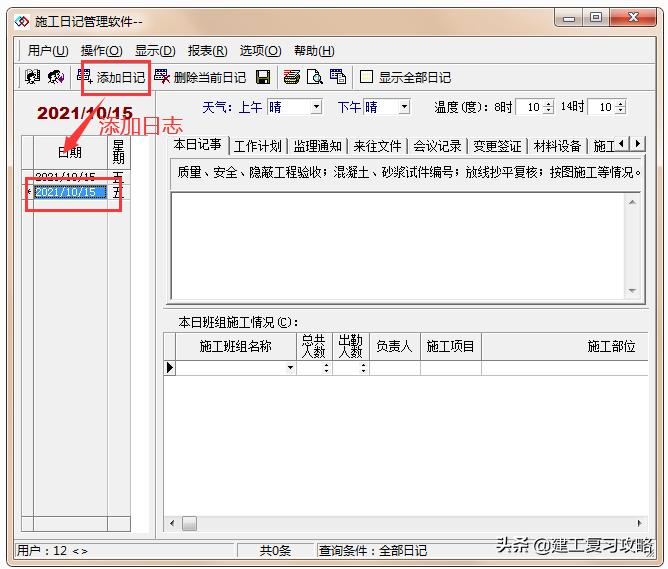The width and height of the screenshot is (668, 569).
Task: Click the crew table row selector arrow
Action: pos(170,368)
